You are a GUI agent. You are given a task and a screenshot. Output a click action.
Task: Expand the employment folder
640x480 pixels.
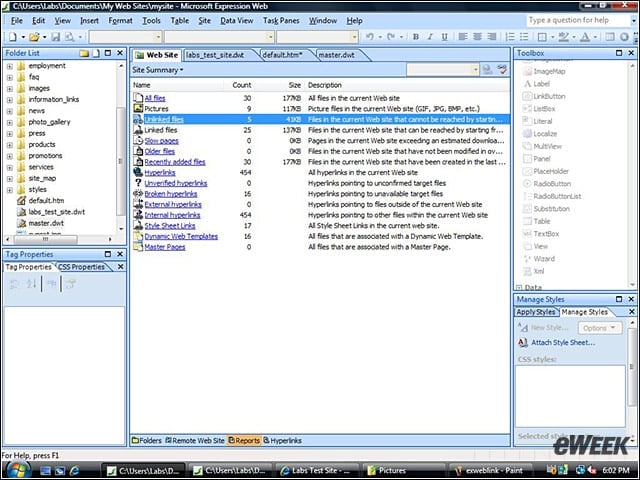(10, 66)
